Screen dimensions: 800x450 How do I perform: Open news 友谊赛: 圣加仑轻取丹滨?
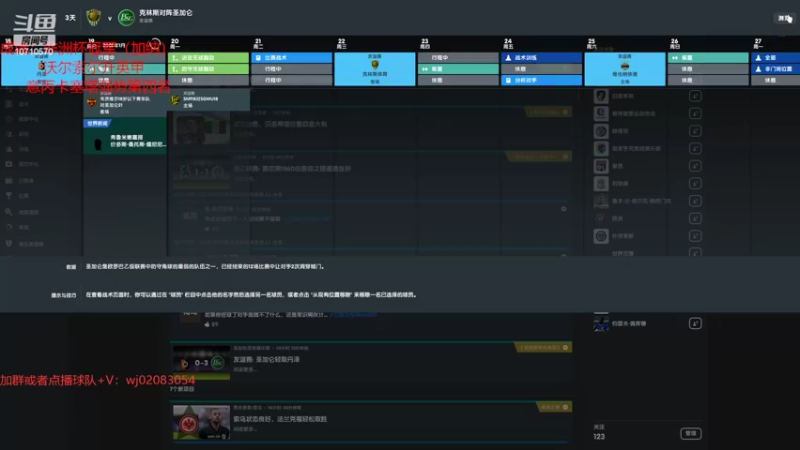click(x=266, y=360)
